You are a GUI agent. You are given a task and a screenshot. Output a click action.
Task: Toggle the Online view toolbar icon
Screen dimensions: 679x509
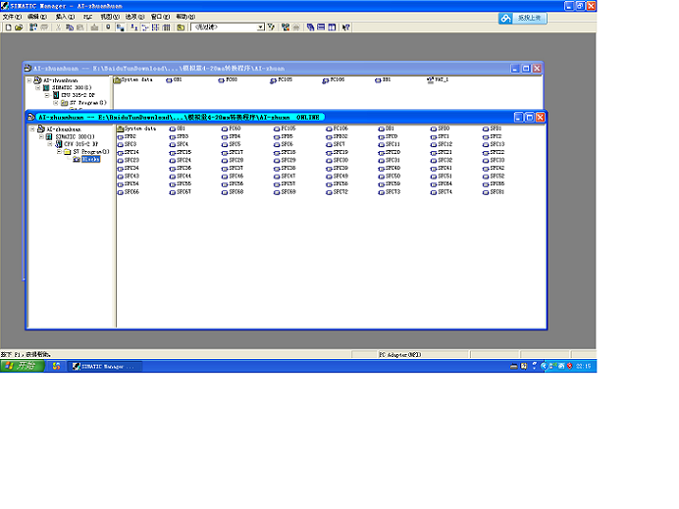[121, 27]
